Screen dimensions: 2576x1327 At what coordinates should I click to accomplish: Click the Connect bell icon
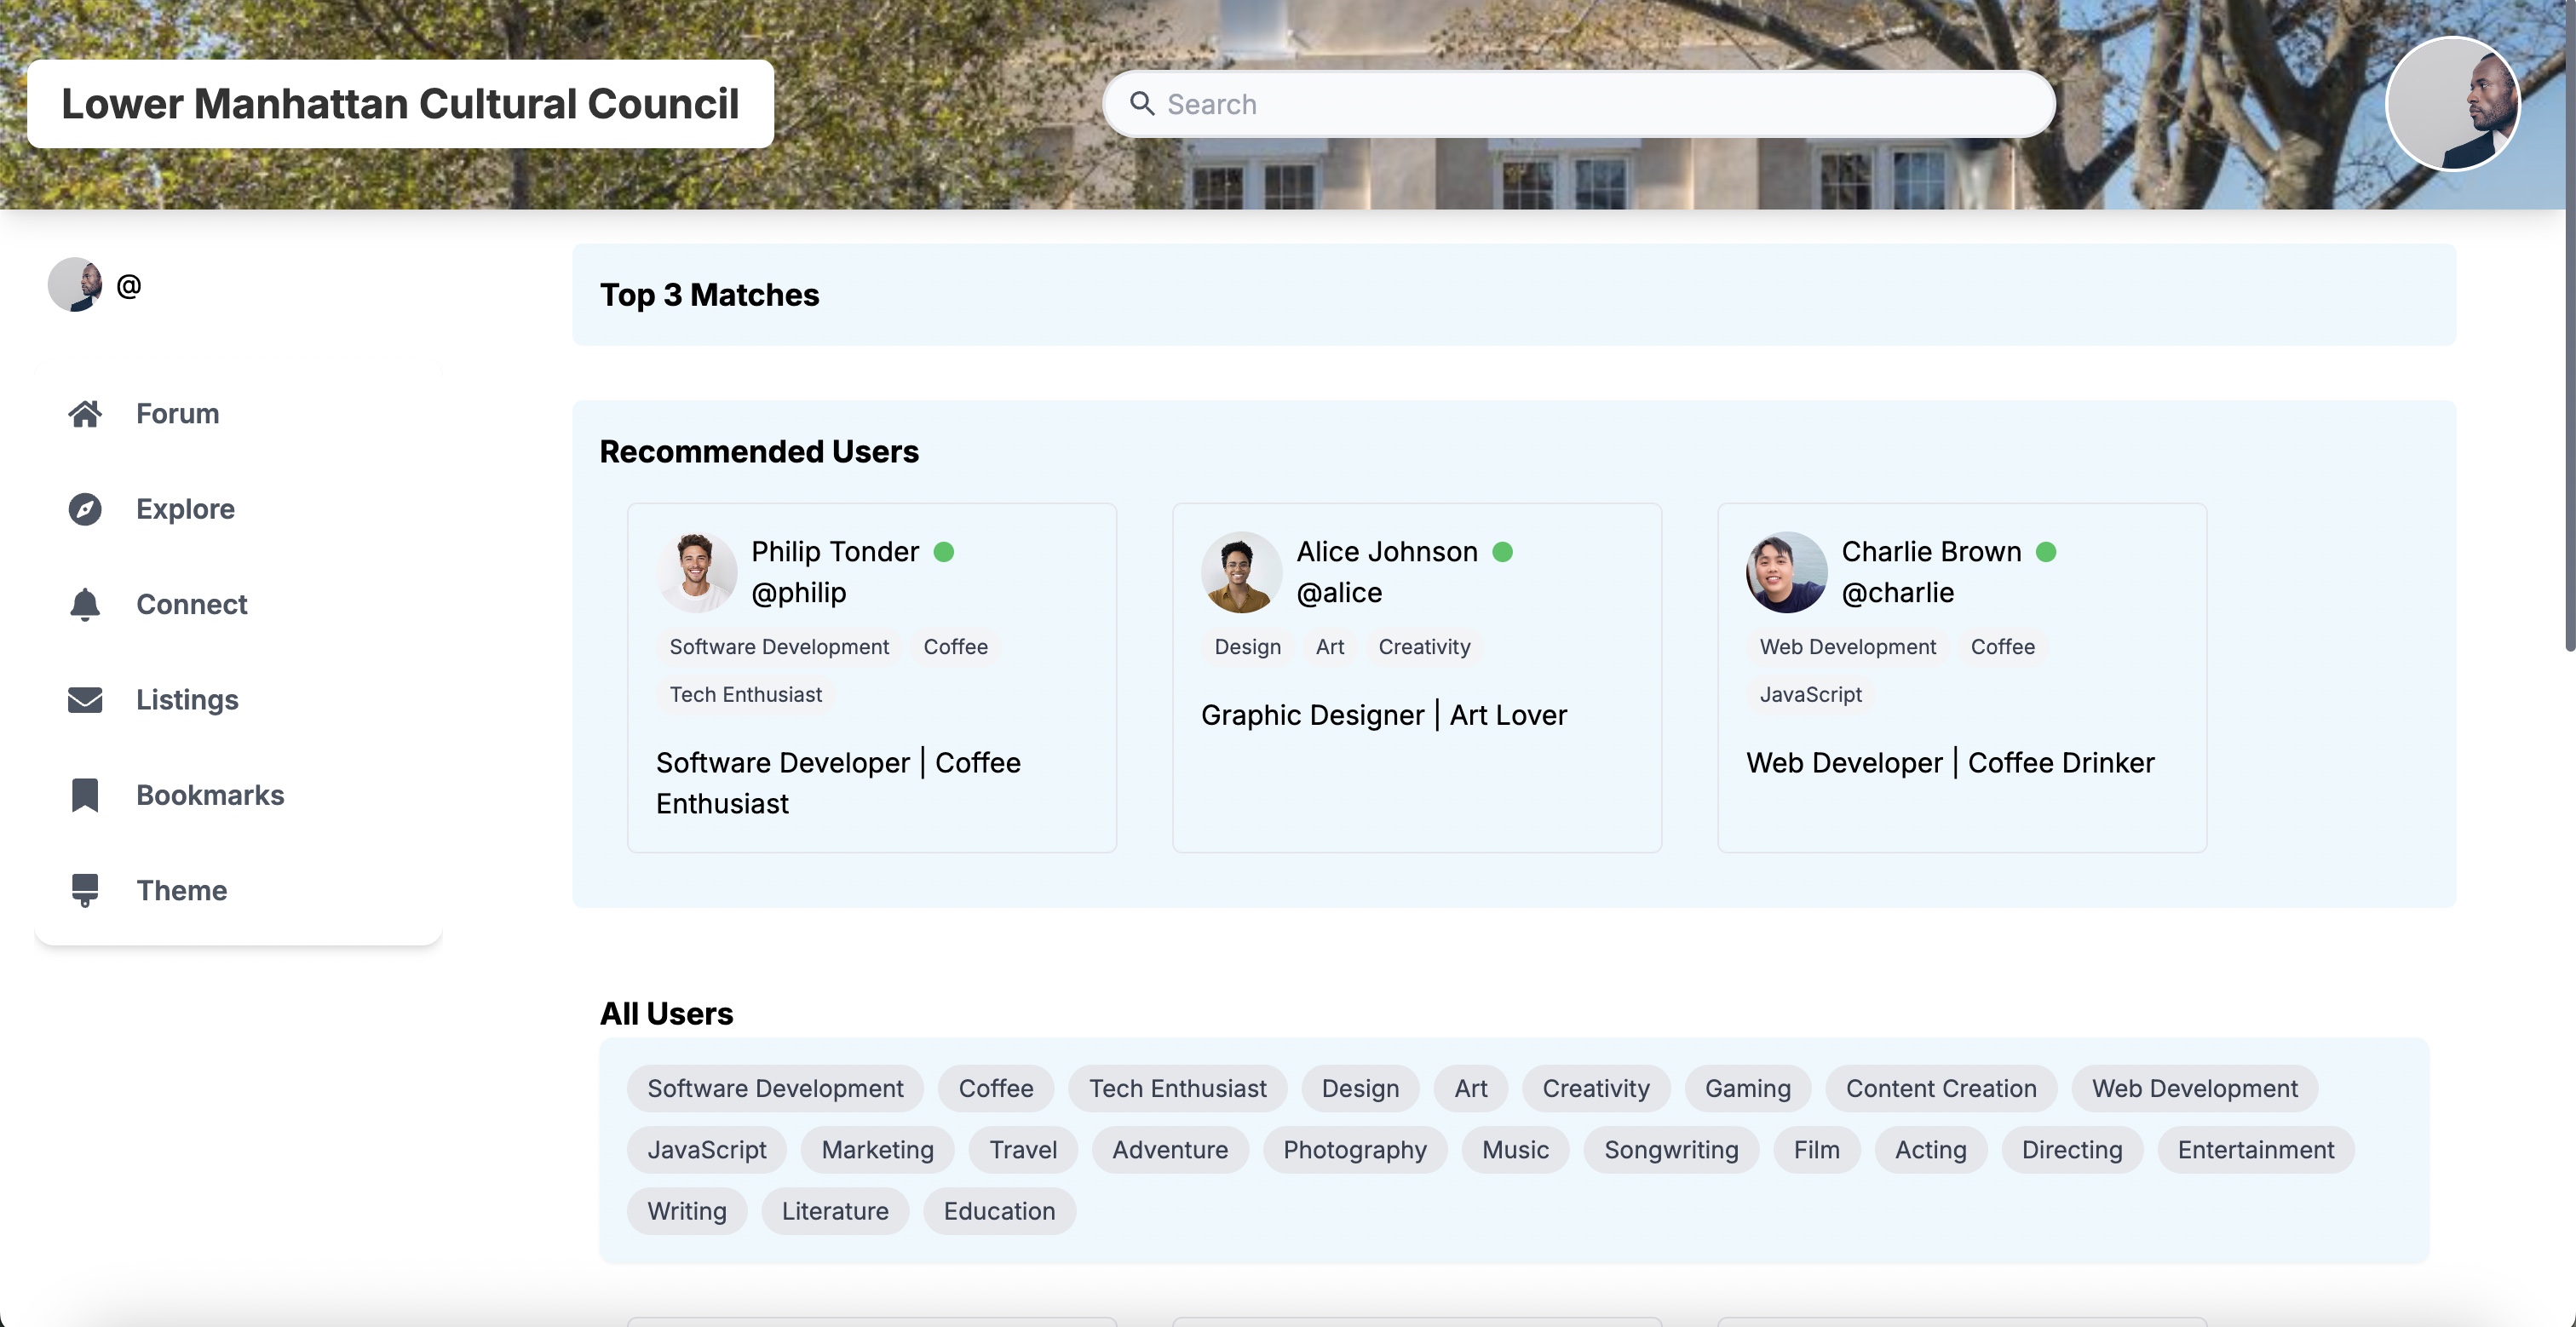(x=85, y=605)
